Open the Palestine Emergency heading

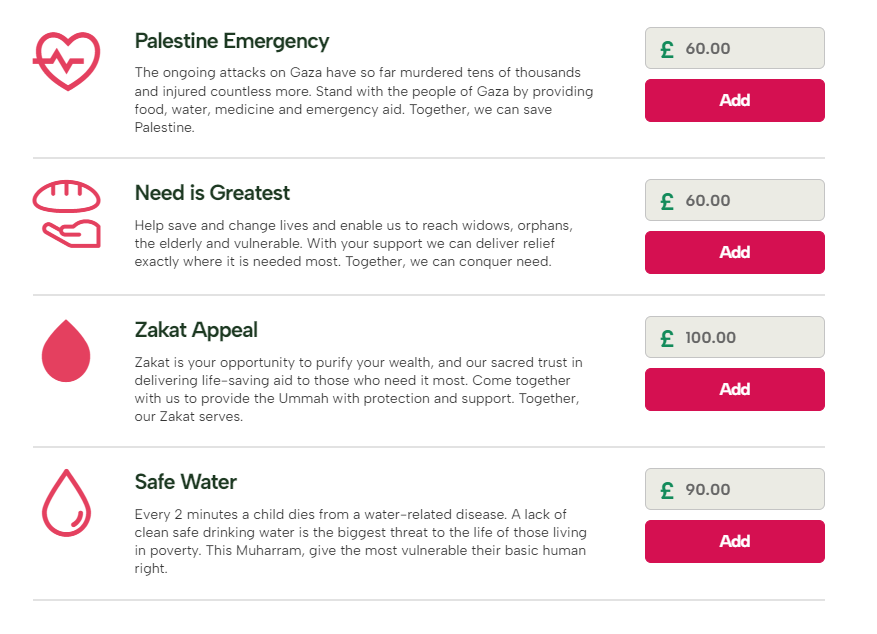point(232,42)
